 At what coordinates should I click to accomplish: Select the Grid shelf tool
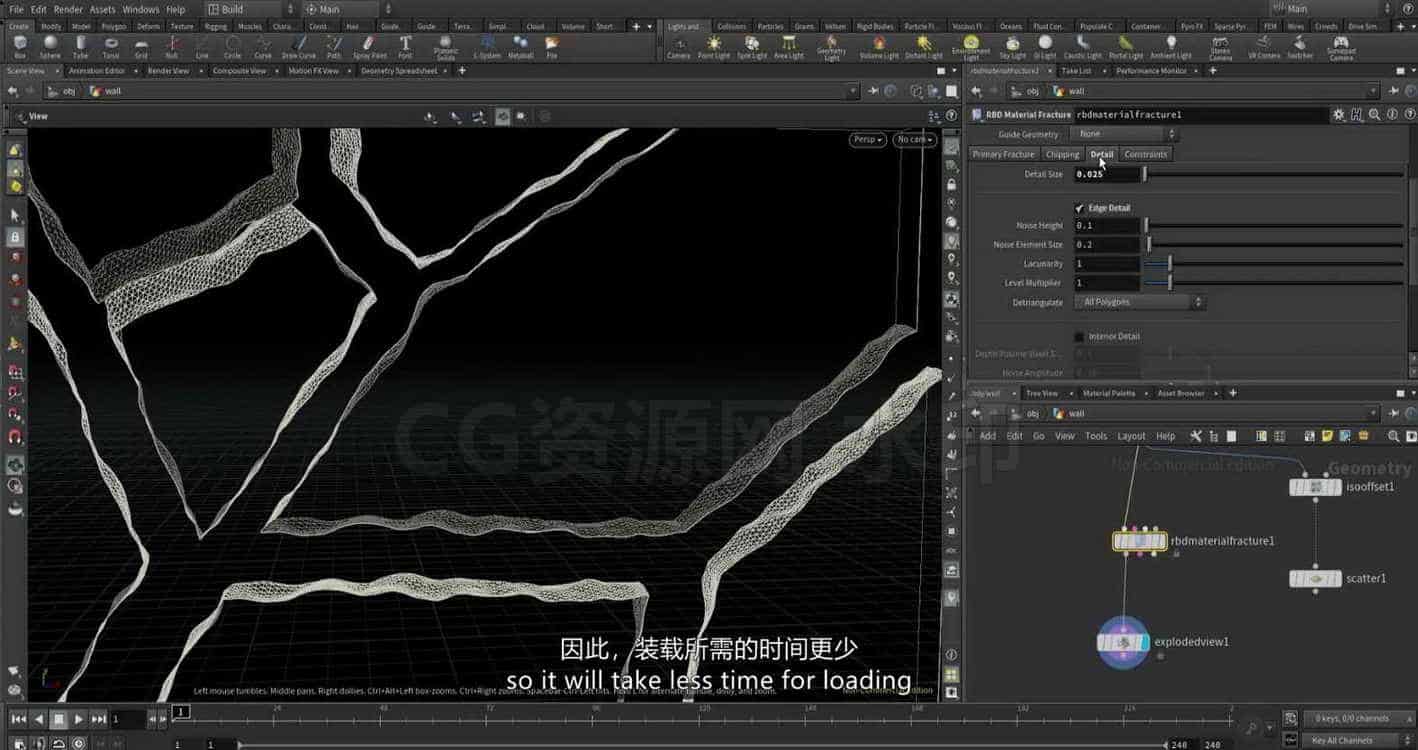pyautogui.click(x=141, y=46)
